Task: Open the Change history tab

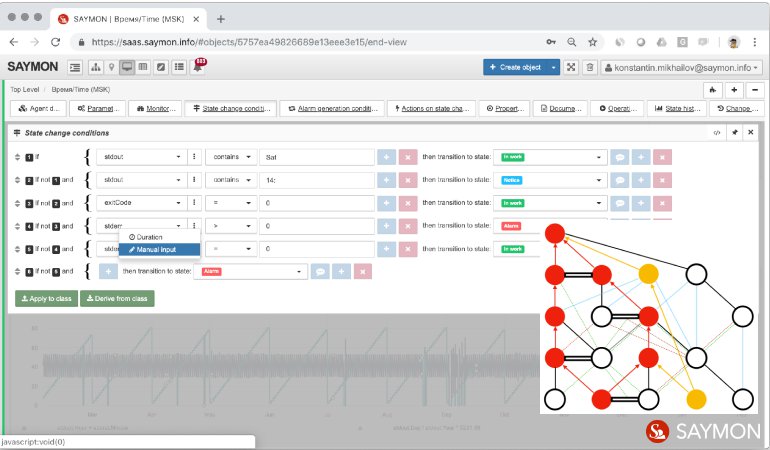Action: [736, 109]
